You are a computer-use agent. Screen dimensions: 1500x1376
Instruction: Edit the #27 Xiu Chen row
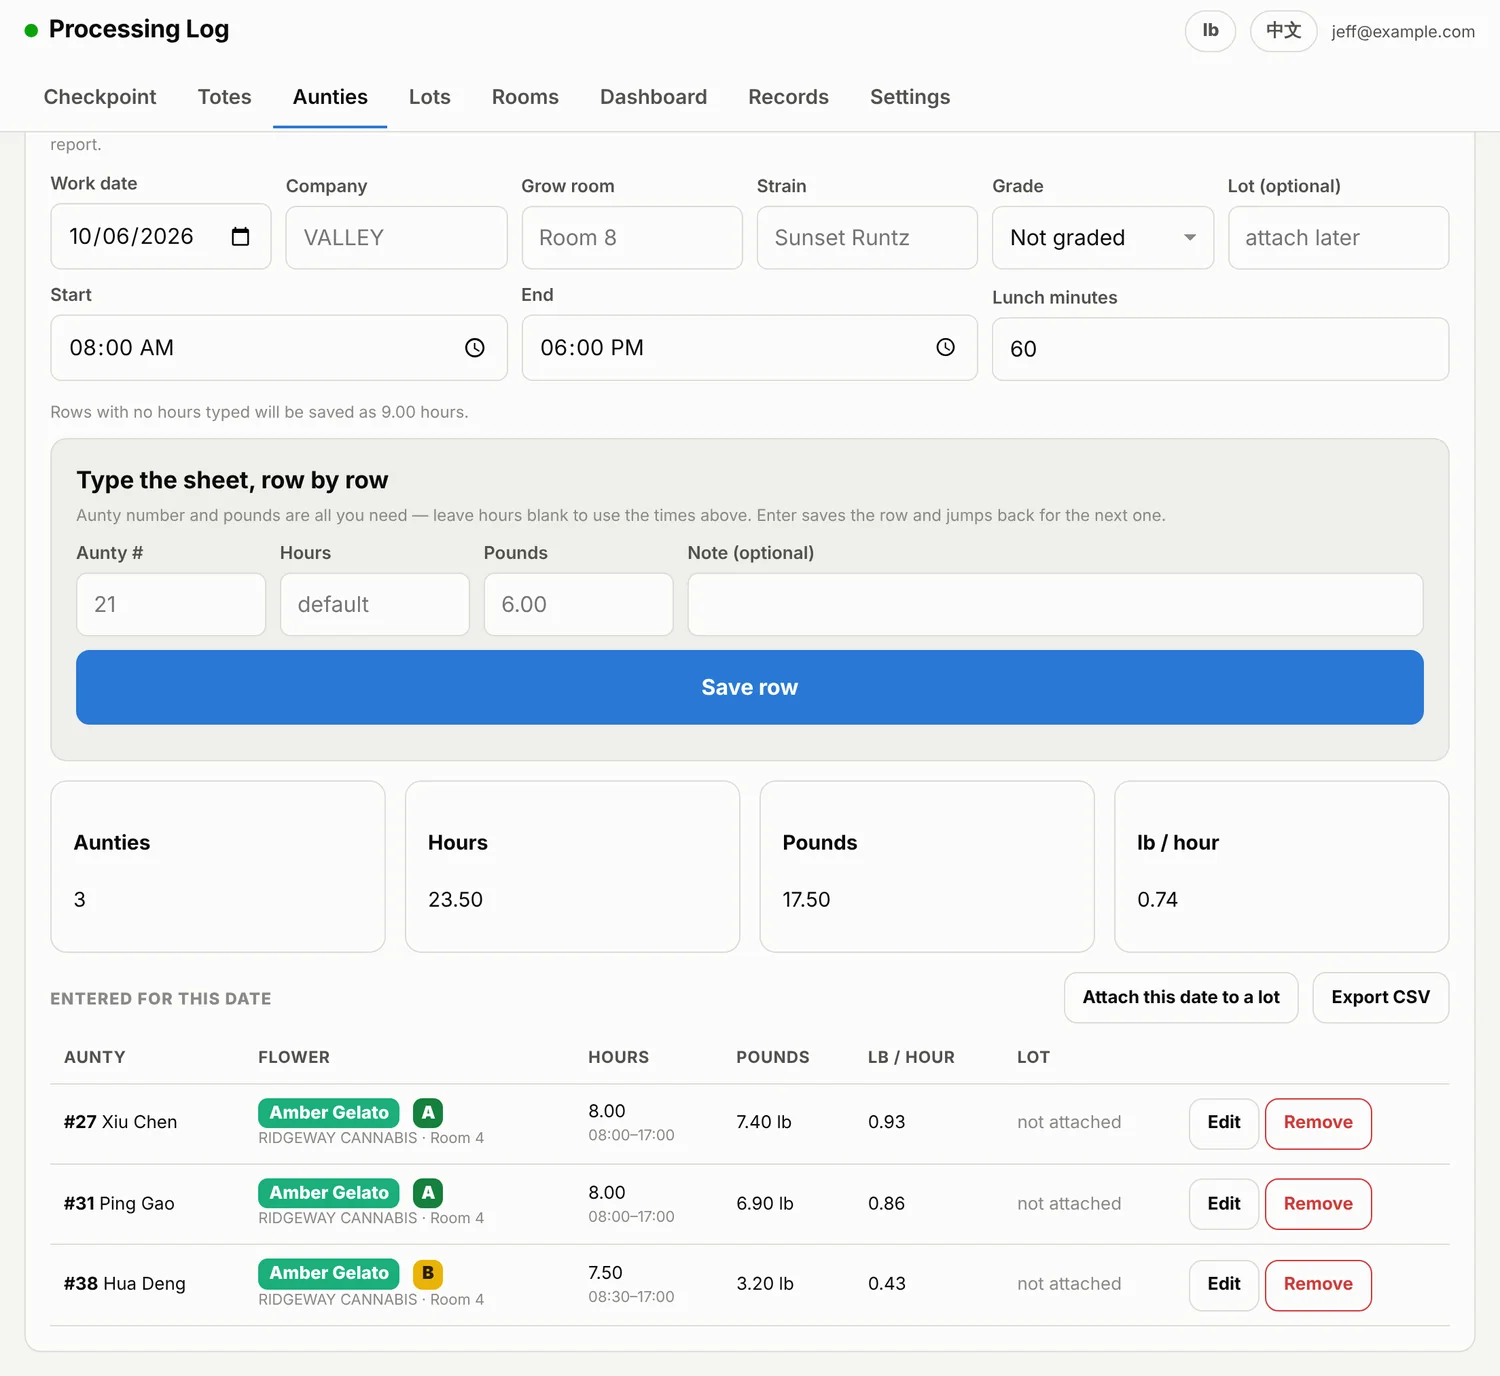point(1224,1123)
